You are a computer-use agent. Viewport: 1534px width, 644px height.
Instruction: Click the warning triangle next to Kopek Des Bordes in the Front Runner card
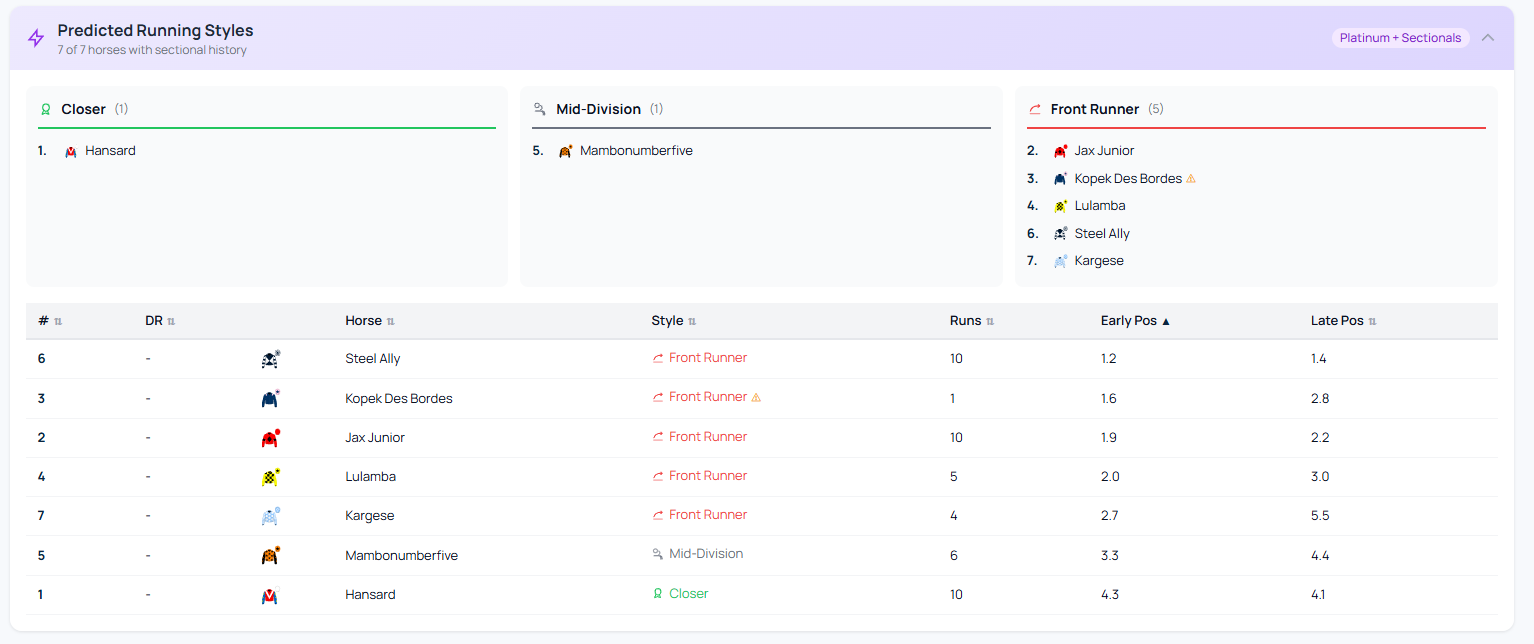click(x=1191, y=179)
